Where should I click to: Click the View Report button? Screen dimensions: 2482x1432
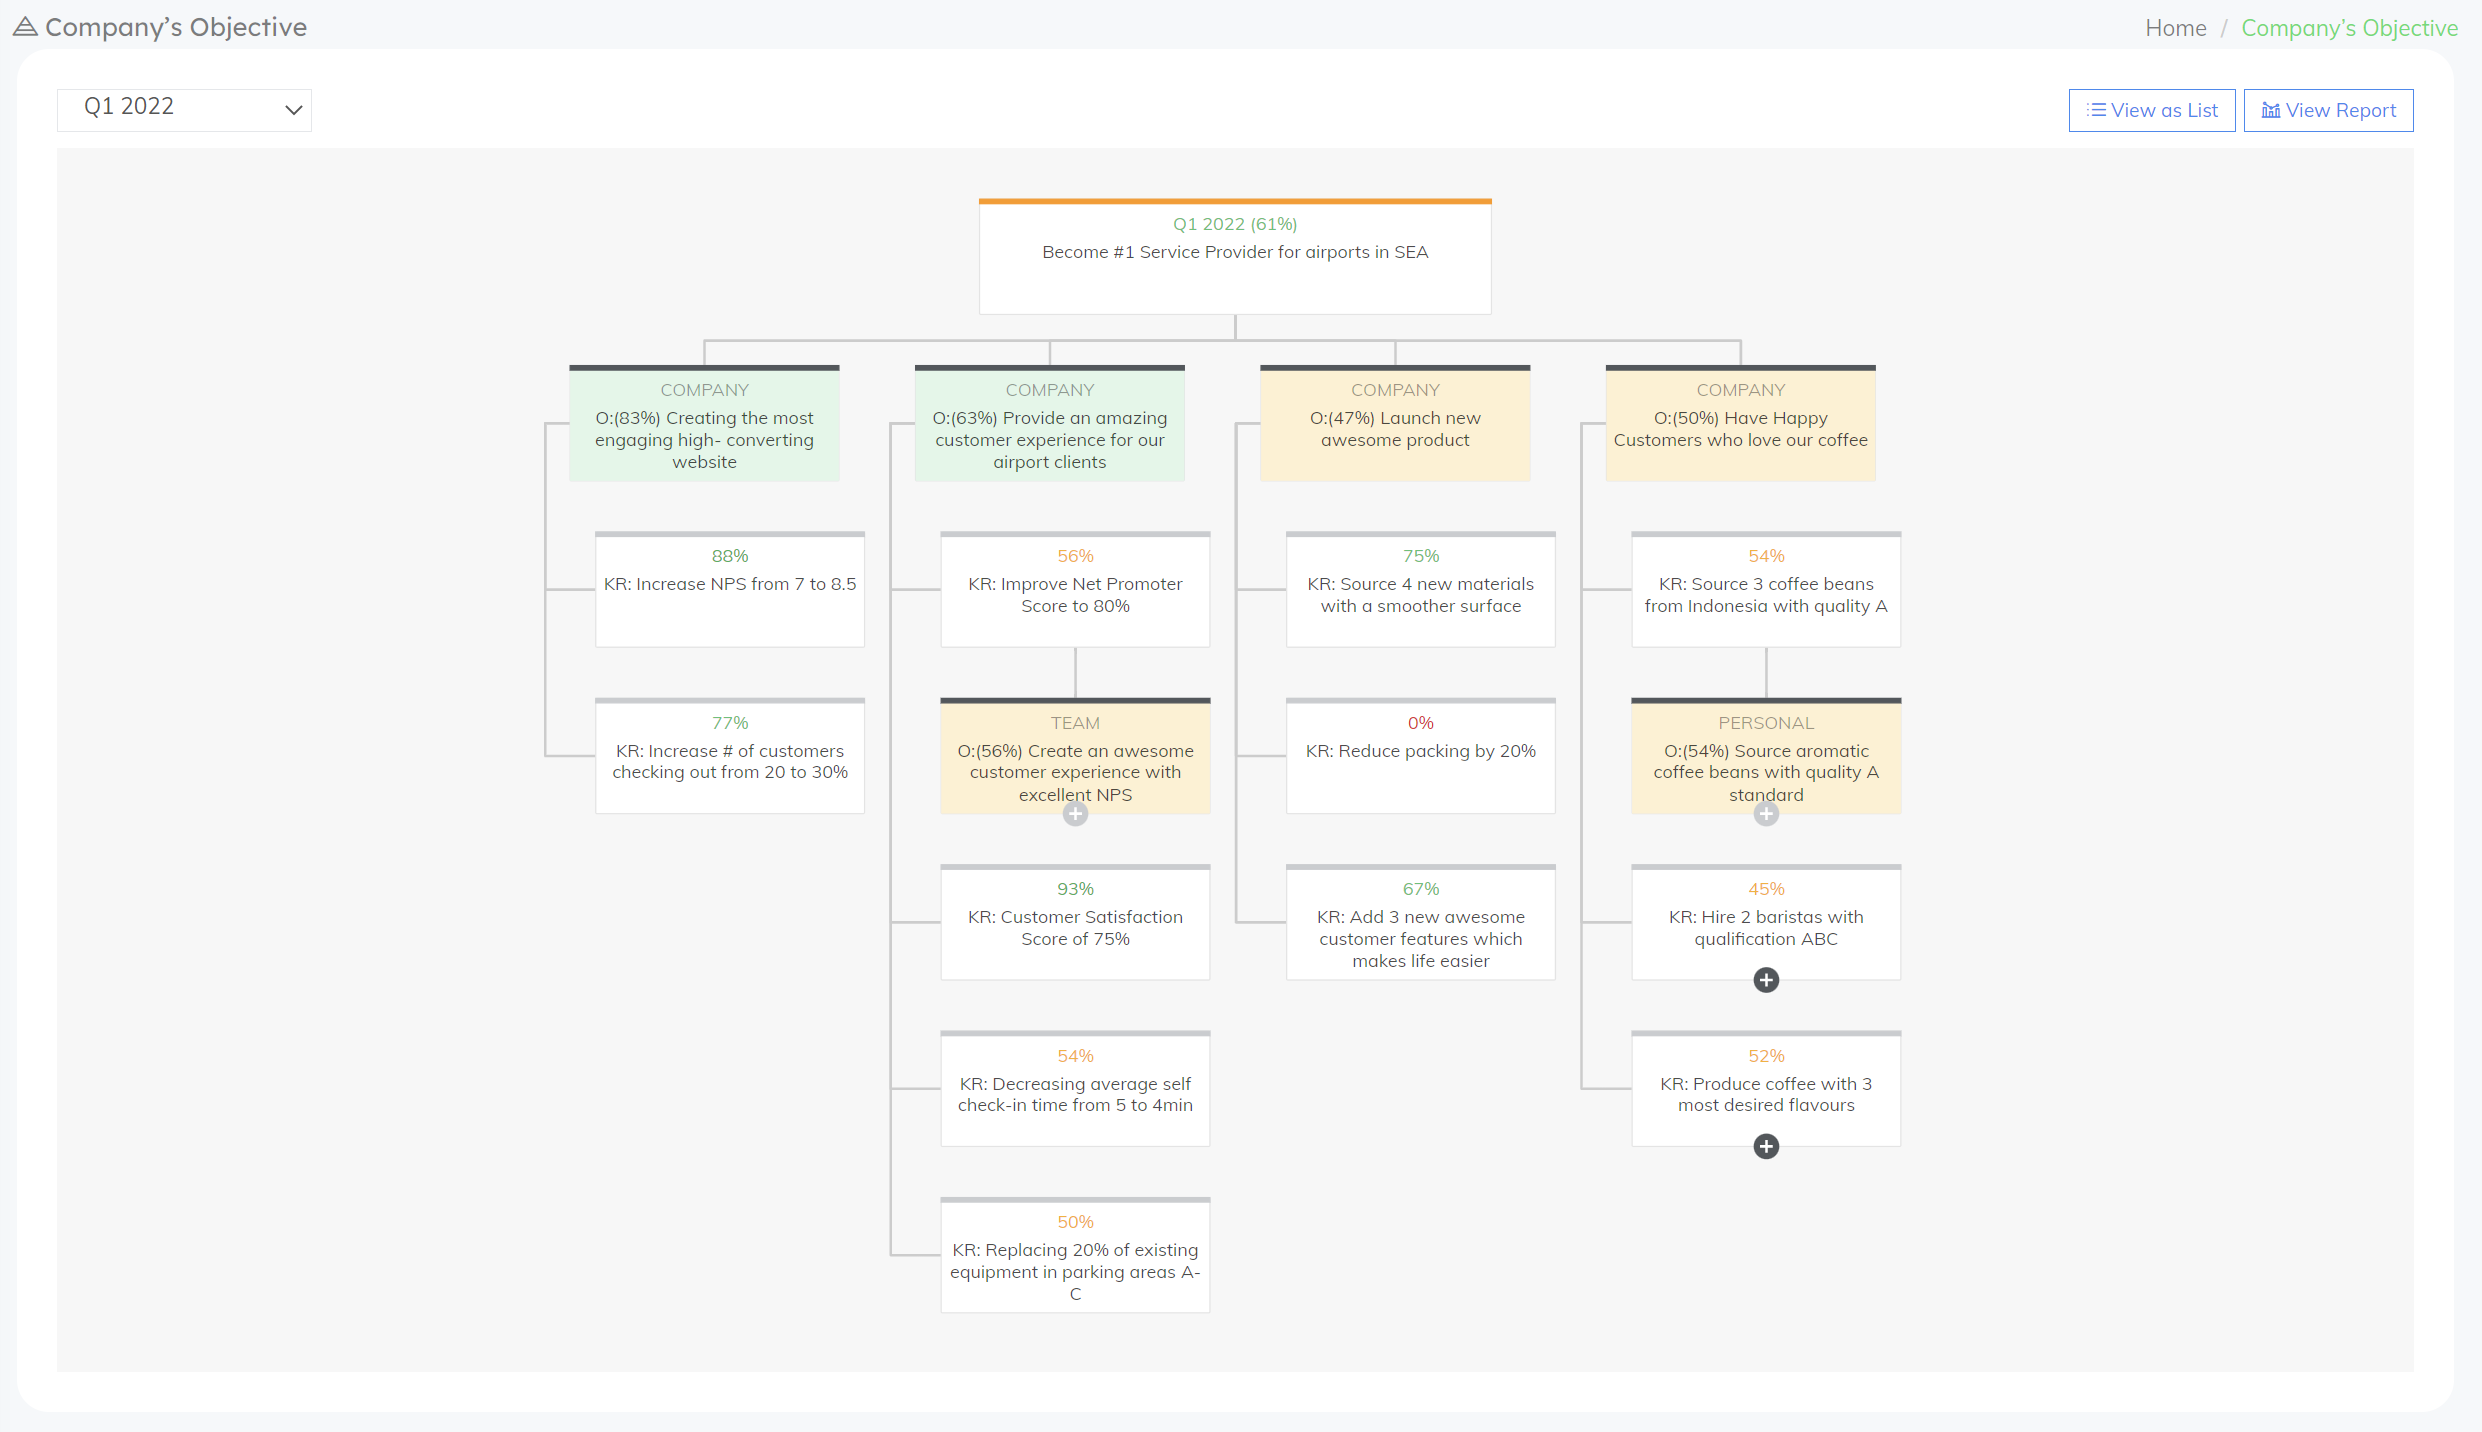(2329, 110)
